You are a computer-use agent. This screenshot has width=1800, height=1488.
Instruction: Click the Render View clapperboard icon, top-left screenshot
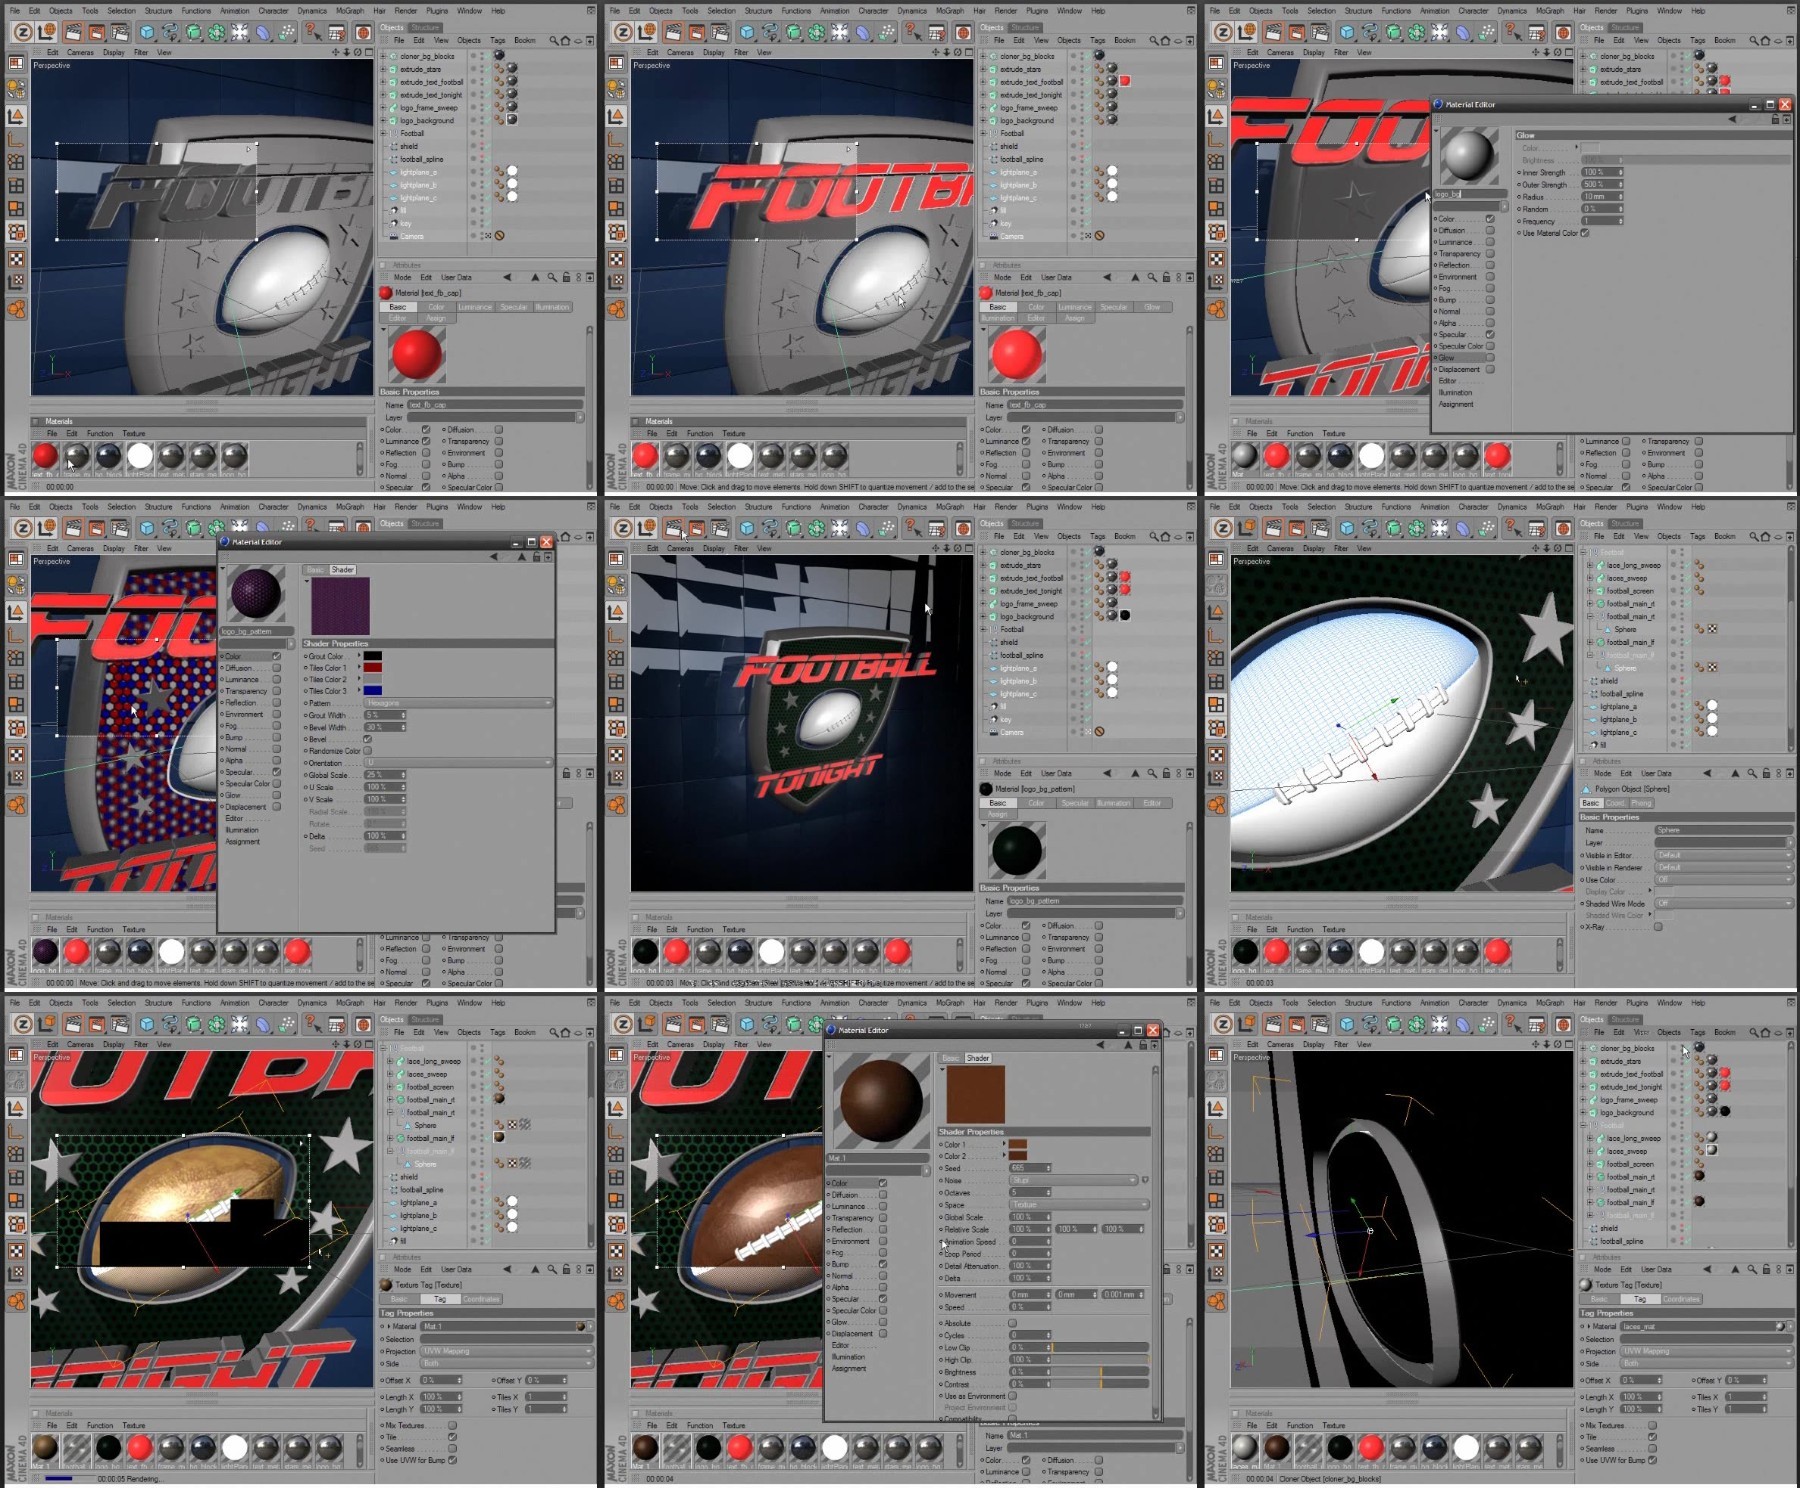pos(74,32)
